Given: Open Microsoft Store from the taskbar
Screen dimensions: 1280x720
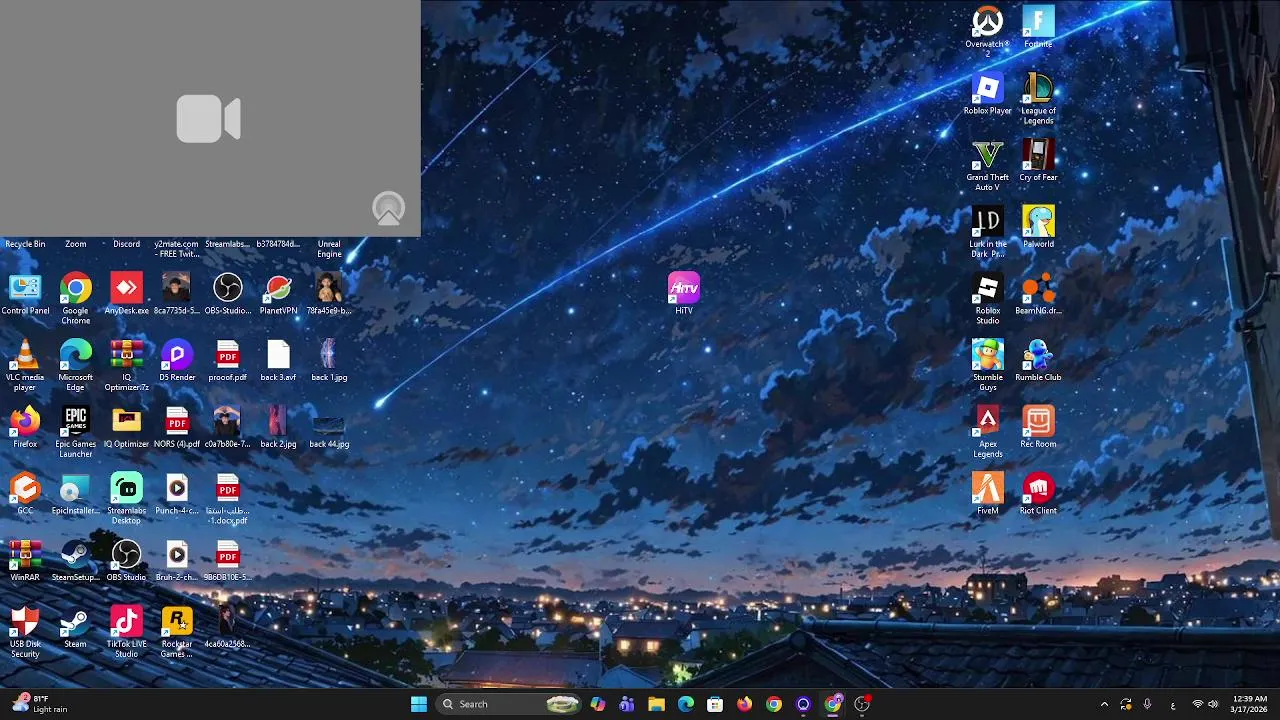Looking at the screenshot, I should [715, 704].
